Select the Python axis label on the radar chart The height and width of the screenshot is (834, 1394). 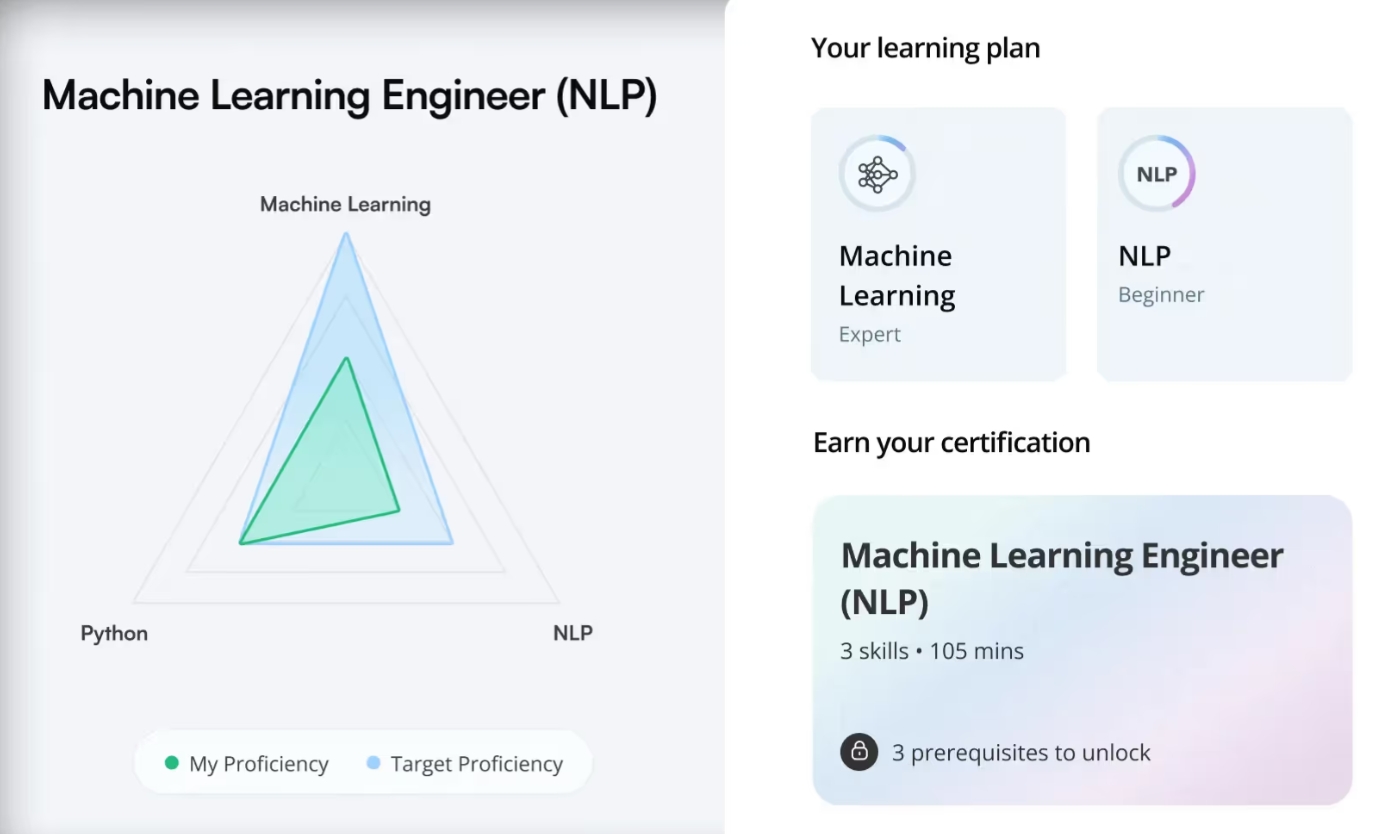click(114, 633)
